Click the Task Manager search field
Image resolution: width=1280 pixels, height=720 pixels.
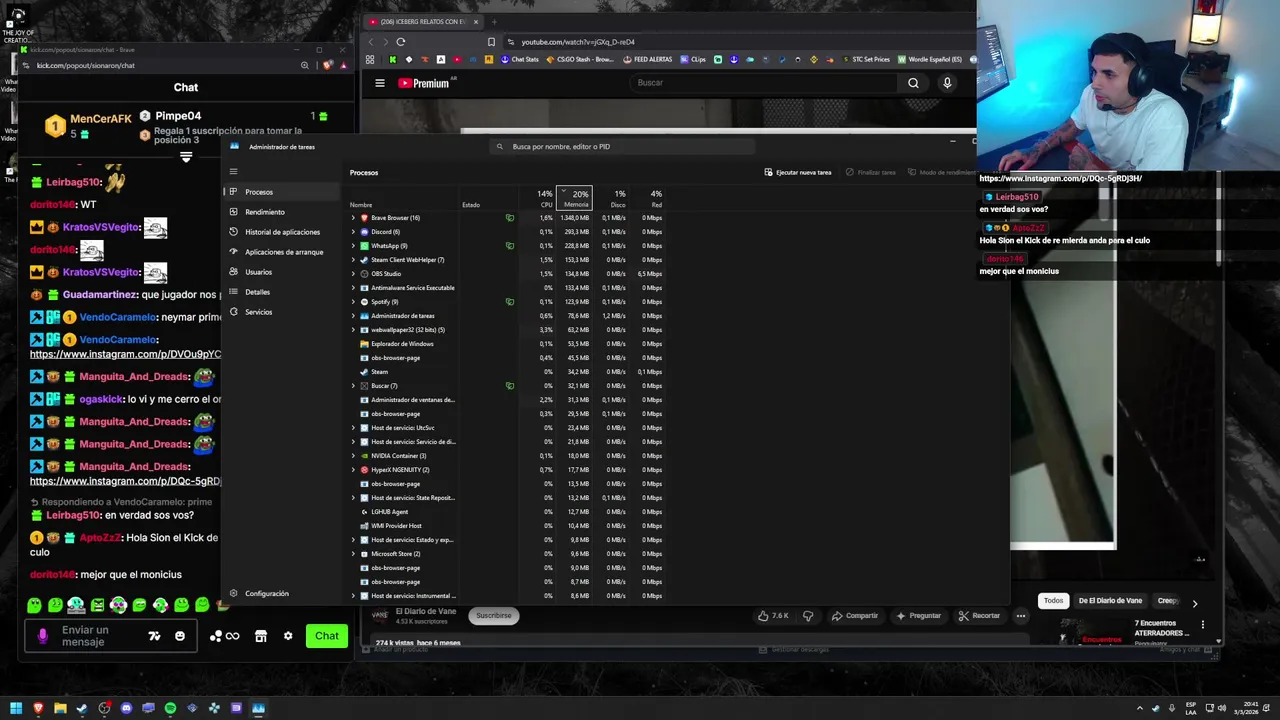point(620,147)
